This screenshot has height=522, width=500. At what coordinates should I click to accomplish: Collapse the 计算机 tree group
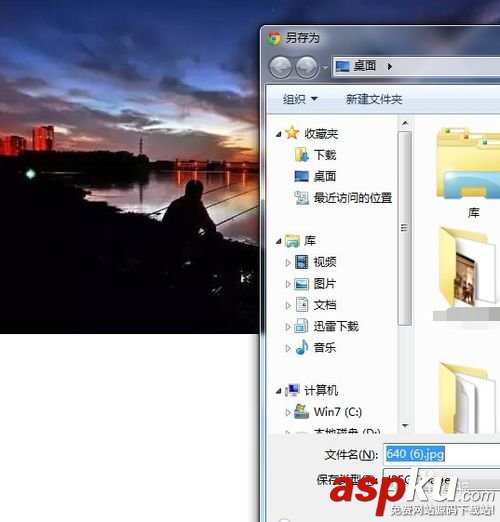click(x=279, y=391)
